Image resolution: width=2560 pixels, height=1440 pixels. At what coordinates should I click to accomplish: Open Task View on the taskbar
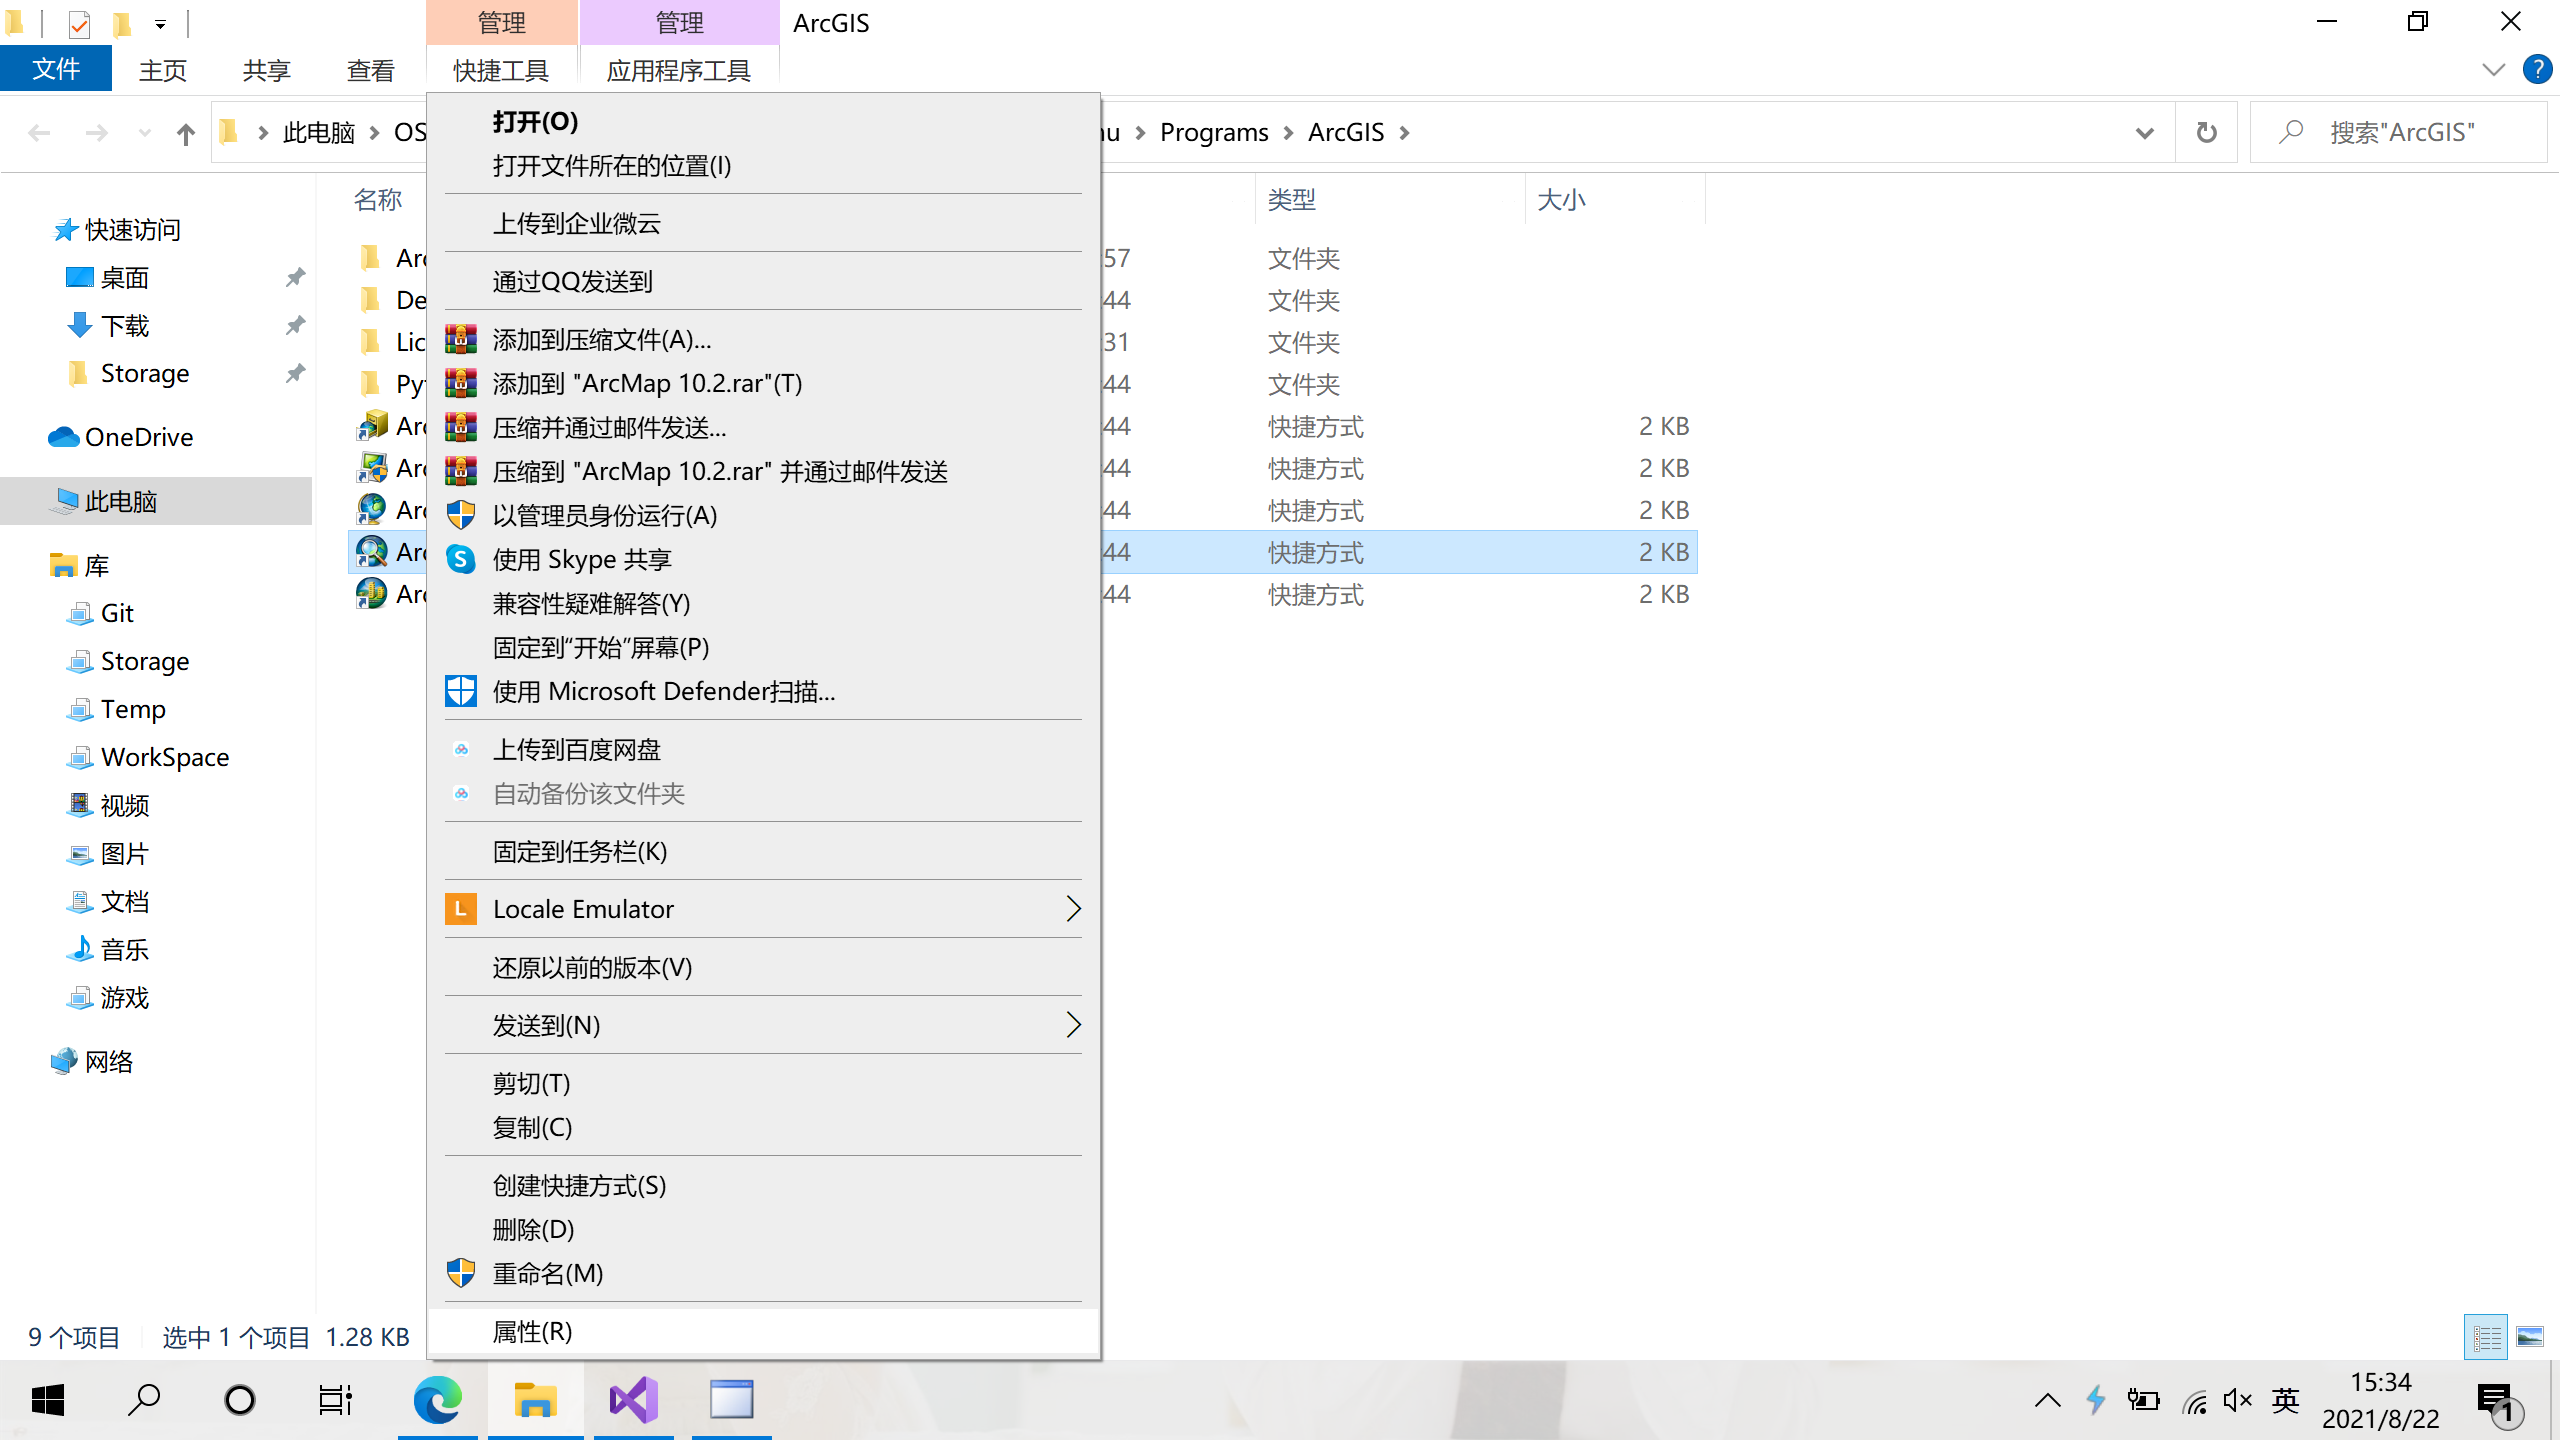pyautogui.click(x=336, y=1400)
